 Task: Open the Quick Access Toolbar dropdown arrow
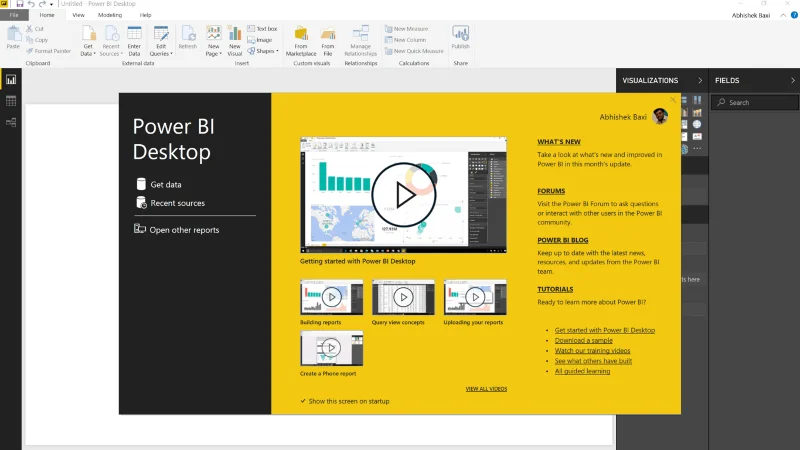(x=52, y=4)
